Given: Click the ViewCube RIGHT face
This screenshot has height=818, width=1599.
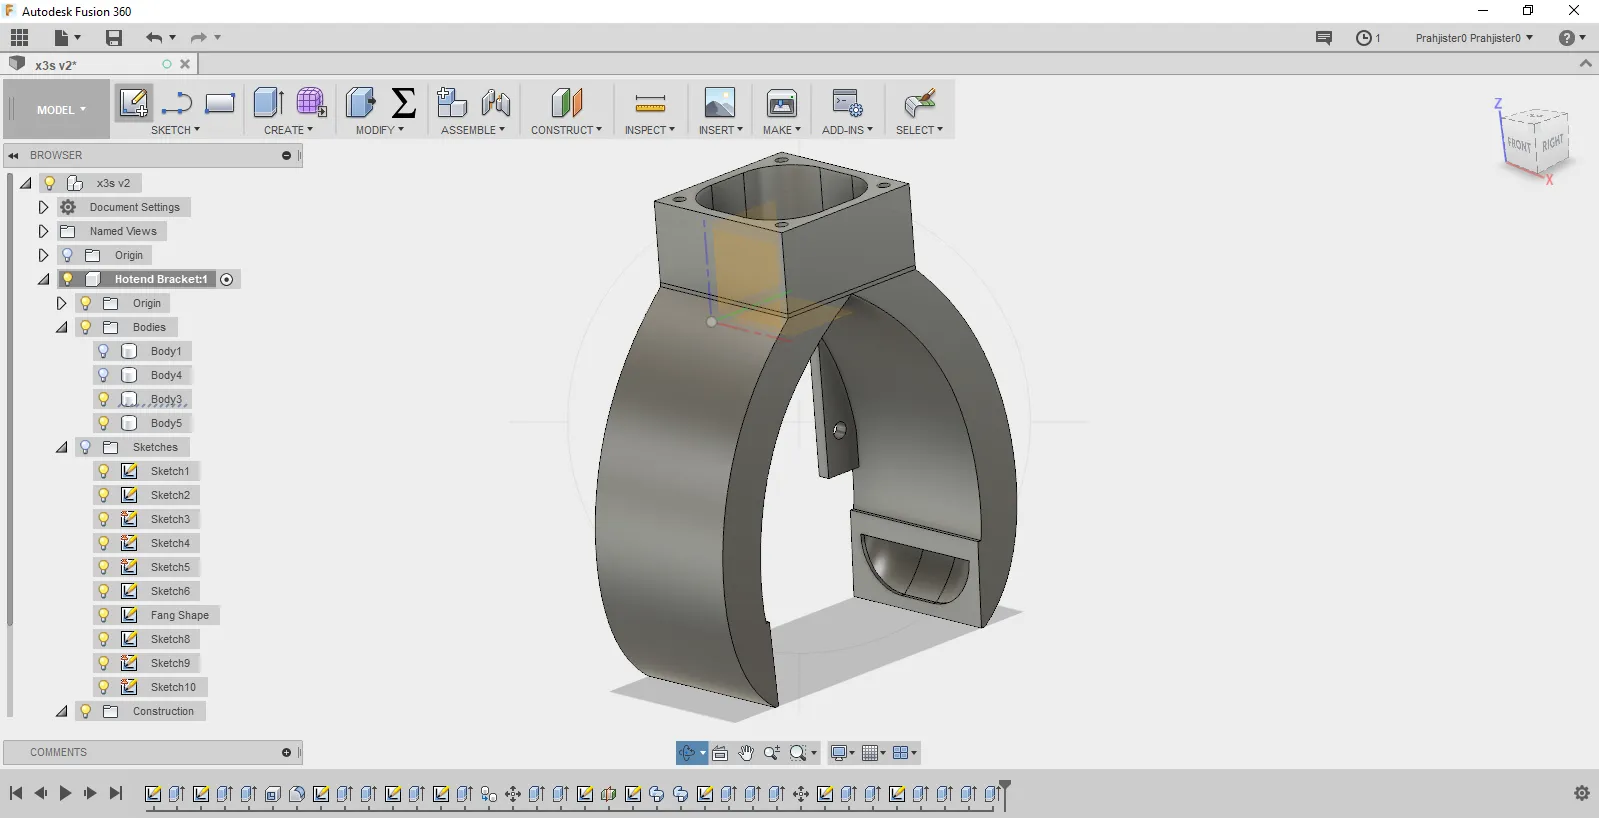Looking at the screenshot, I should 1552,144.
